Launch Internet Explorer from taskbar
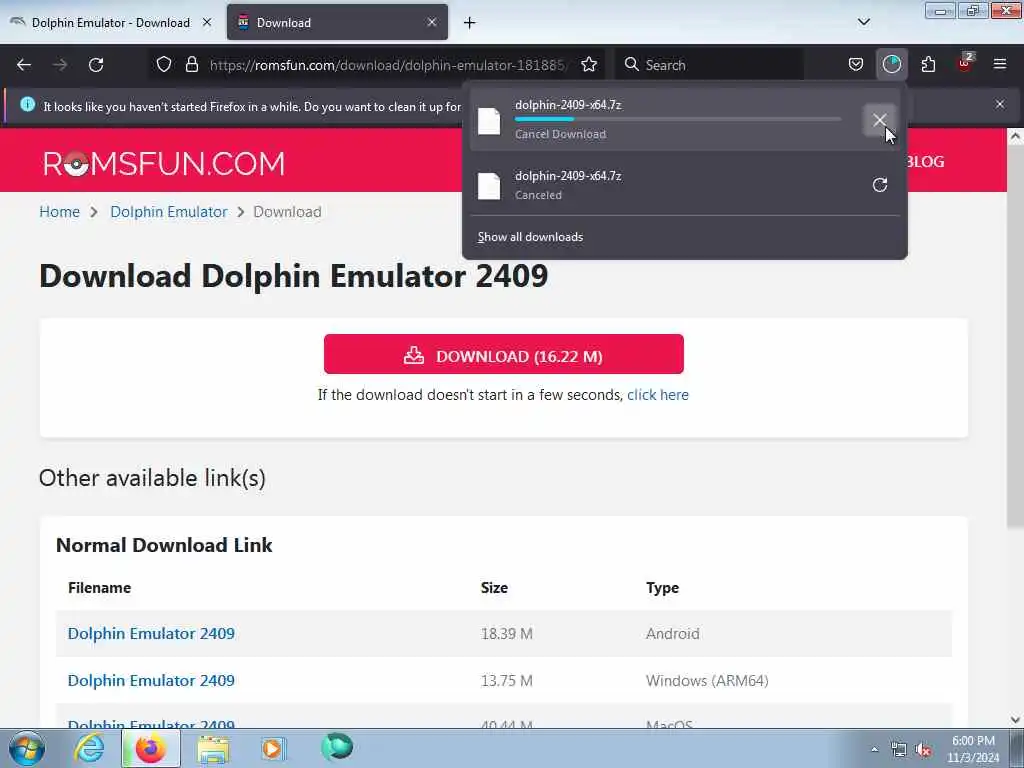 click(89, 748)
